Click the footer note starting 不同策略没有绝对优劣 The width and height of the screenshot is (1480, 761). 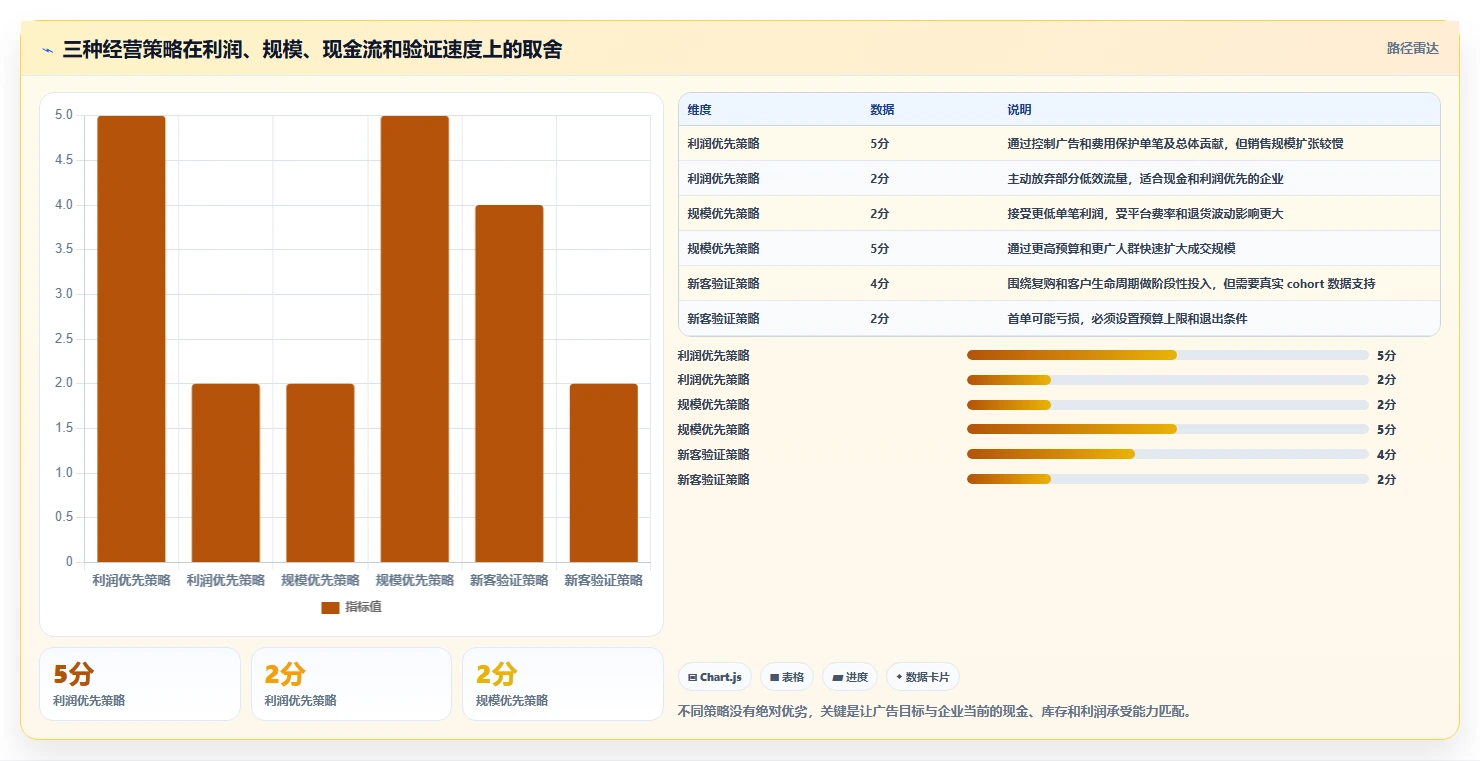935,712
